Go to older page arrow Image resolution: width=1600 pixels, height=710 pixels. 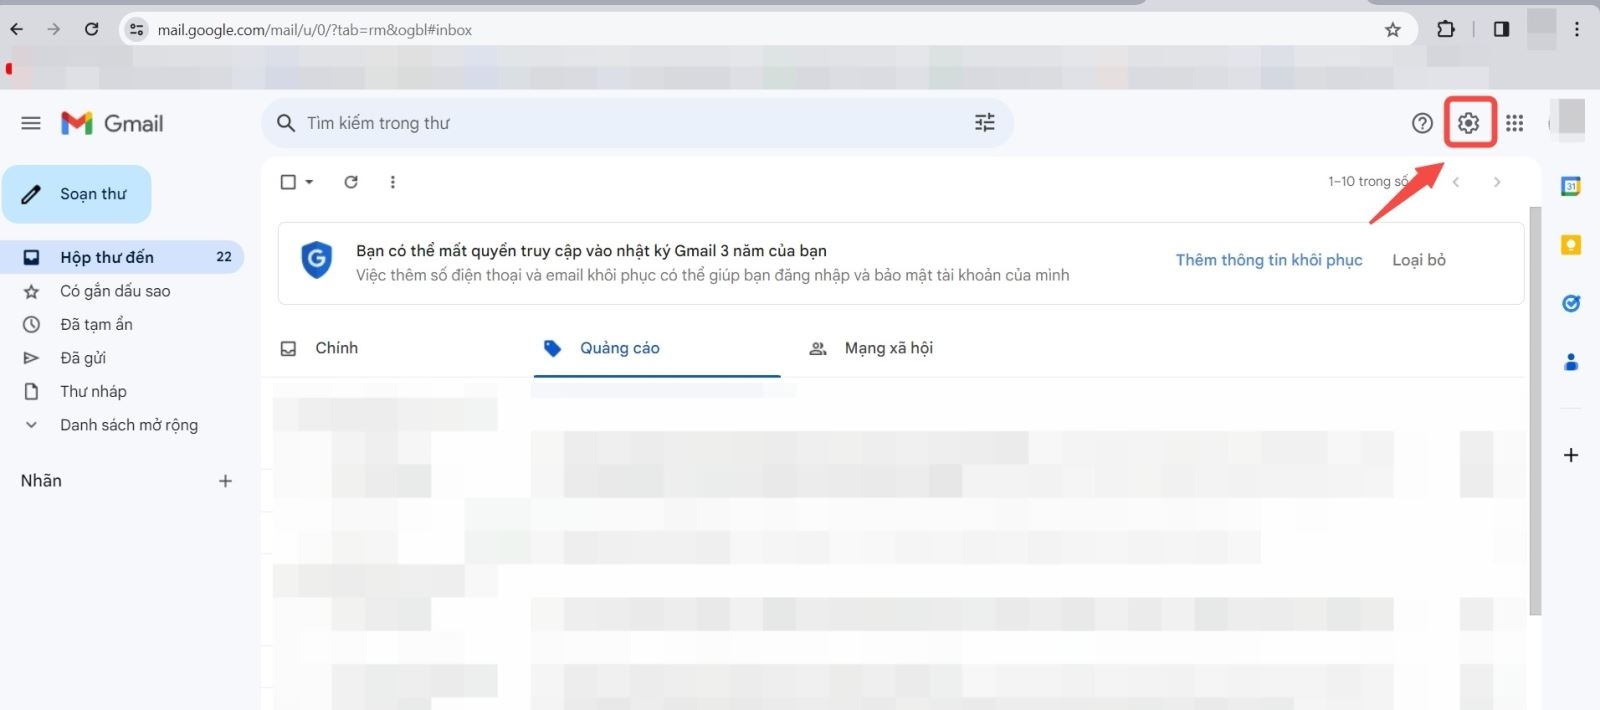click(1497, 182)
